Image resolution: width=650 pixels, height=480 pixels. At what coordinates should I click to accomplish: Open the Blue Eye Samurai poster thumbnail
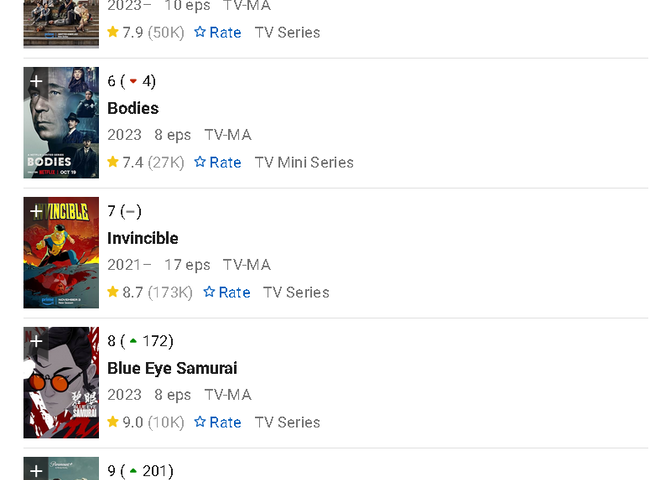(61, 383)
